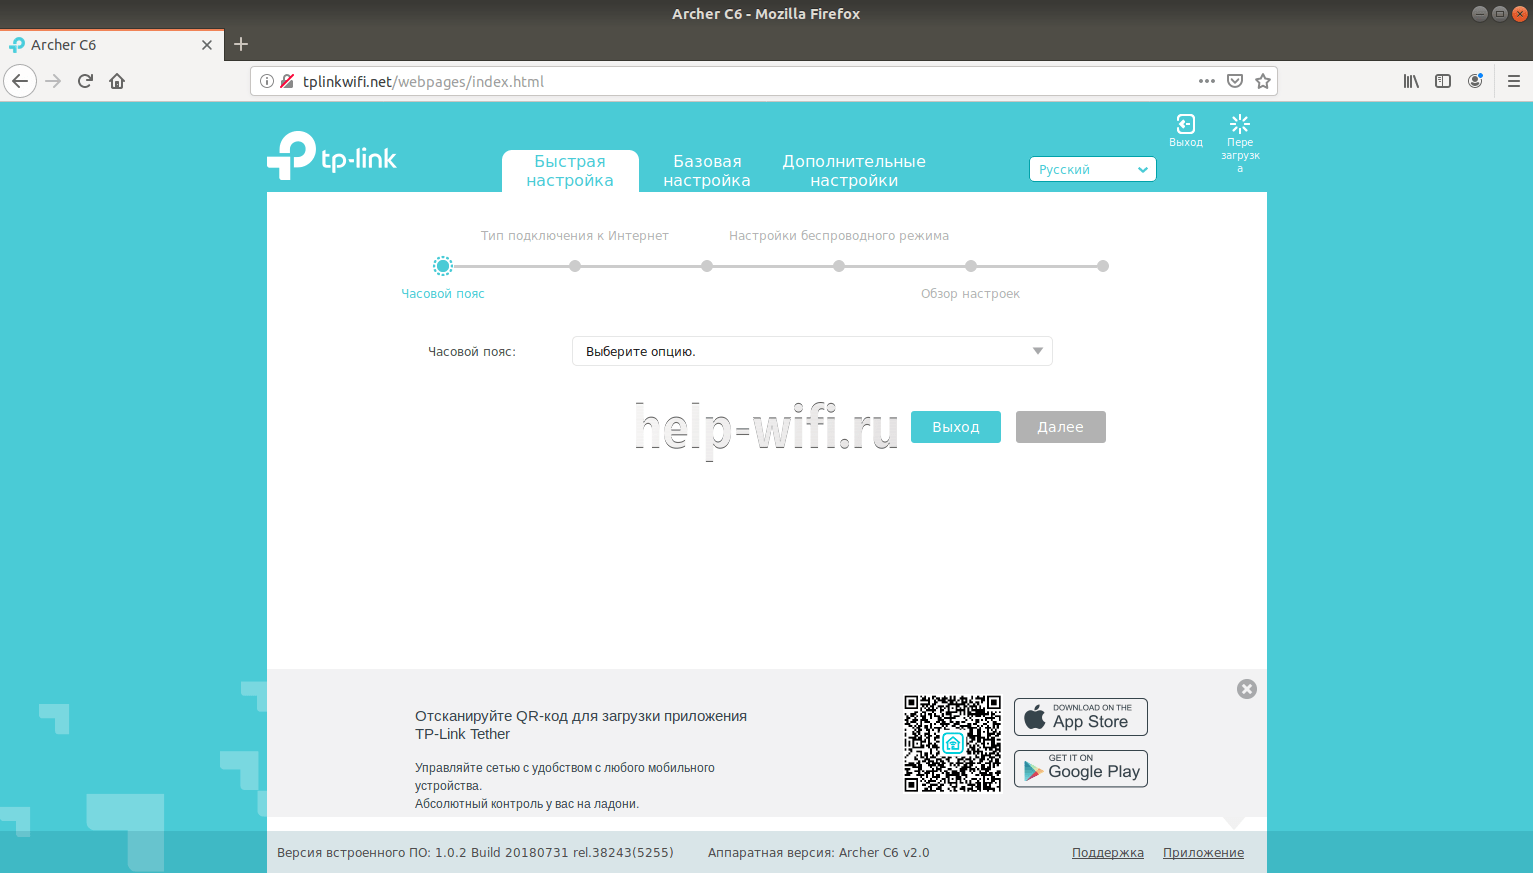Open the Firefox home page icon
Viewport: 1533px width, 873px height.
point(117,81)
